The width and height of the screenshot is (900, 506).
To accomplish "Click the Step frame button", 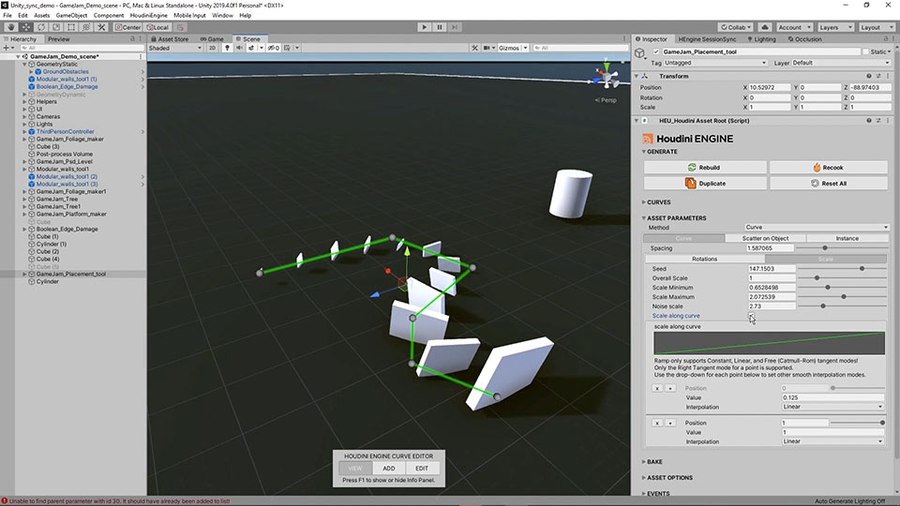I will 455,27.
